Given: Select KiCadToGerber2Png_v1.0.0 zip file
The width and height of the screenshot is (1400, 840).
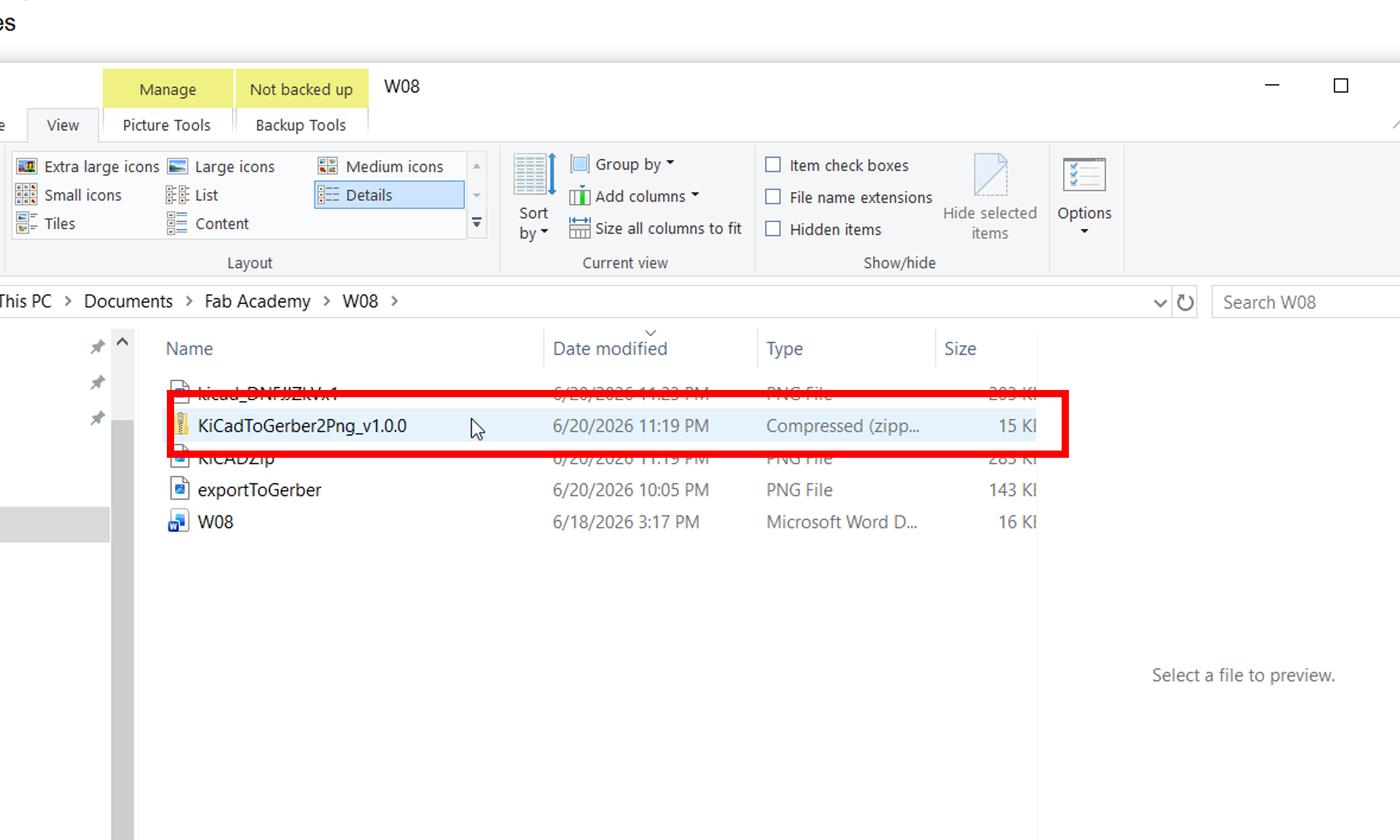Looking at the screenshot, I should click(601, 426).
